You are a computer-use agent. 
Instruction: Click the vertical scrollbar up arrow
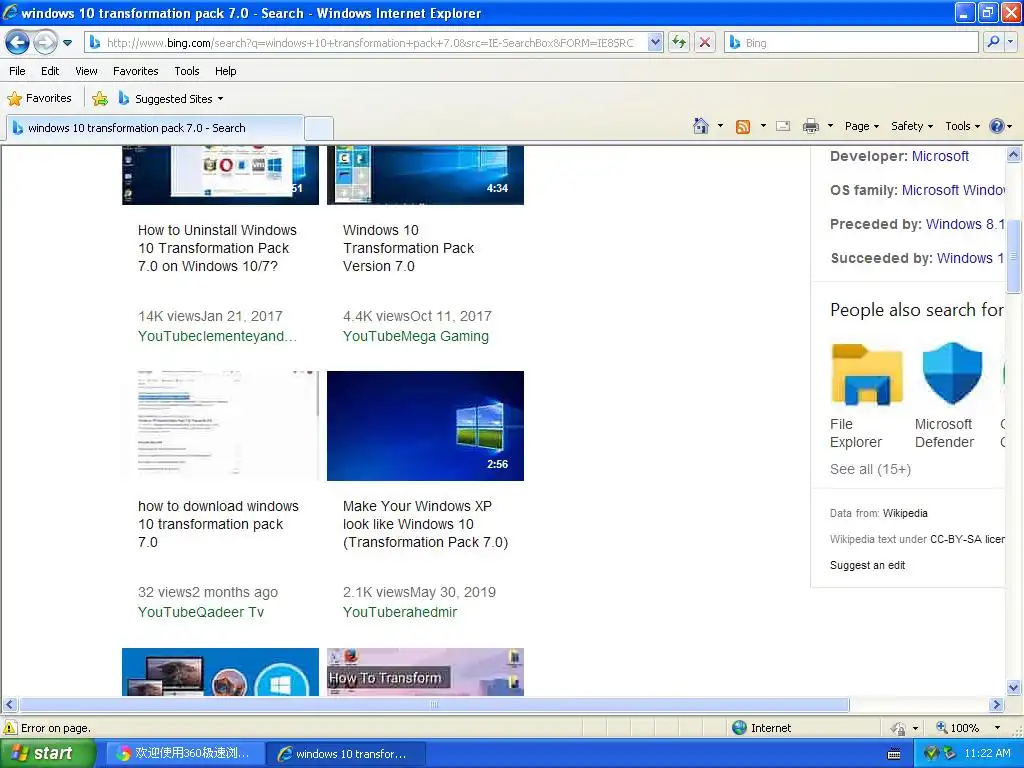coord(1013,155)
